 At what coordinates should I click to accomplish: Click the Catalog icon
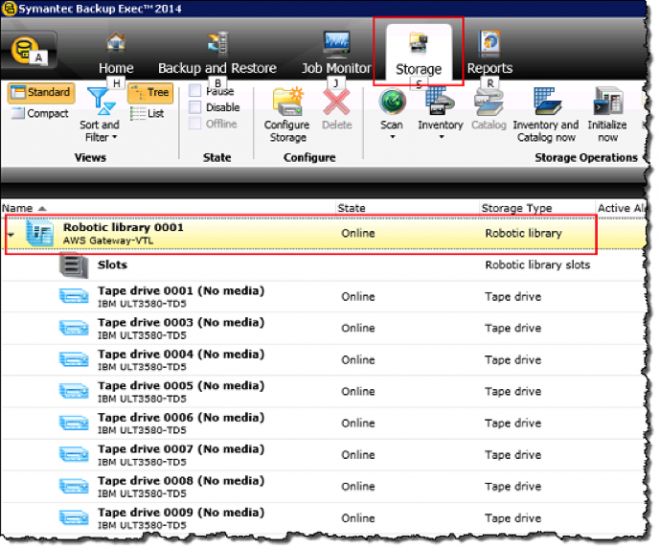click(x=488, y=102)
